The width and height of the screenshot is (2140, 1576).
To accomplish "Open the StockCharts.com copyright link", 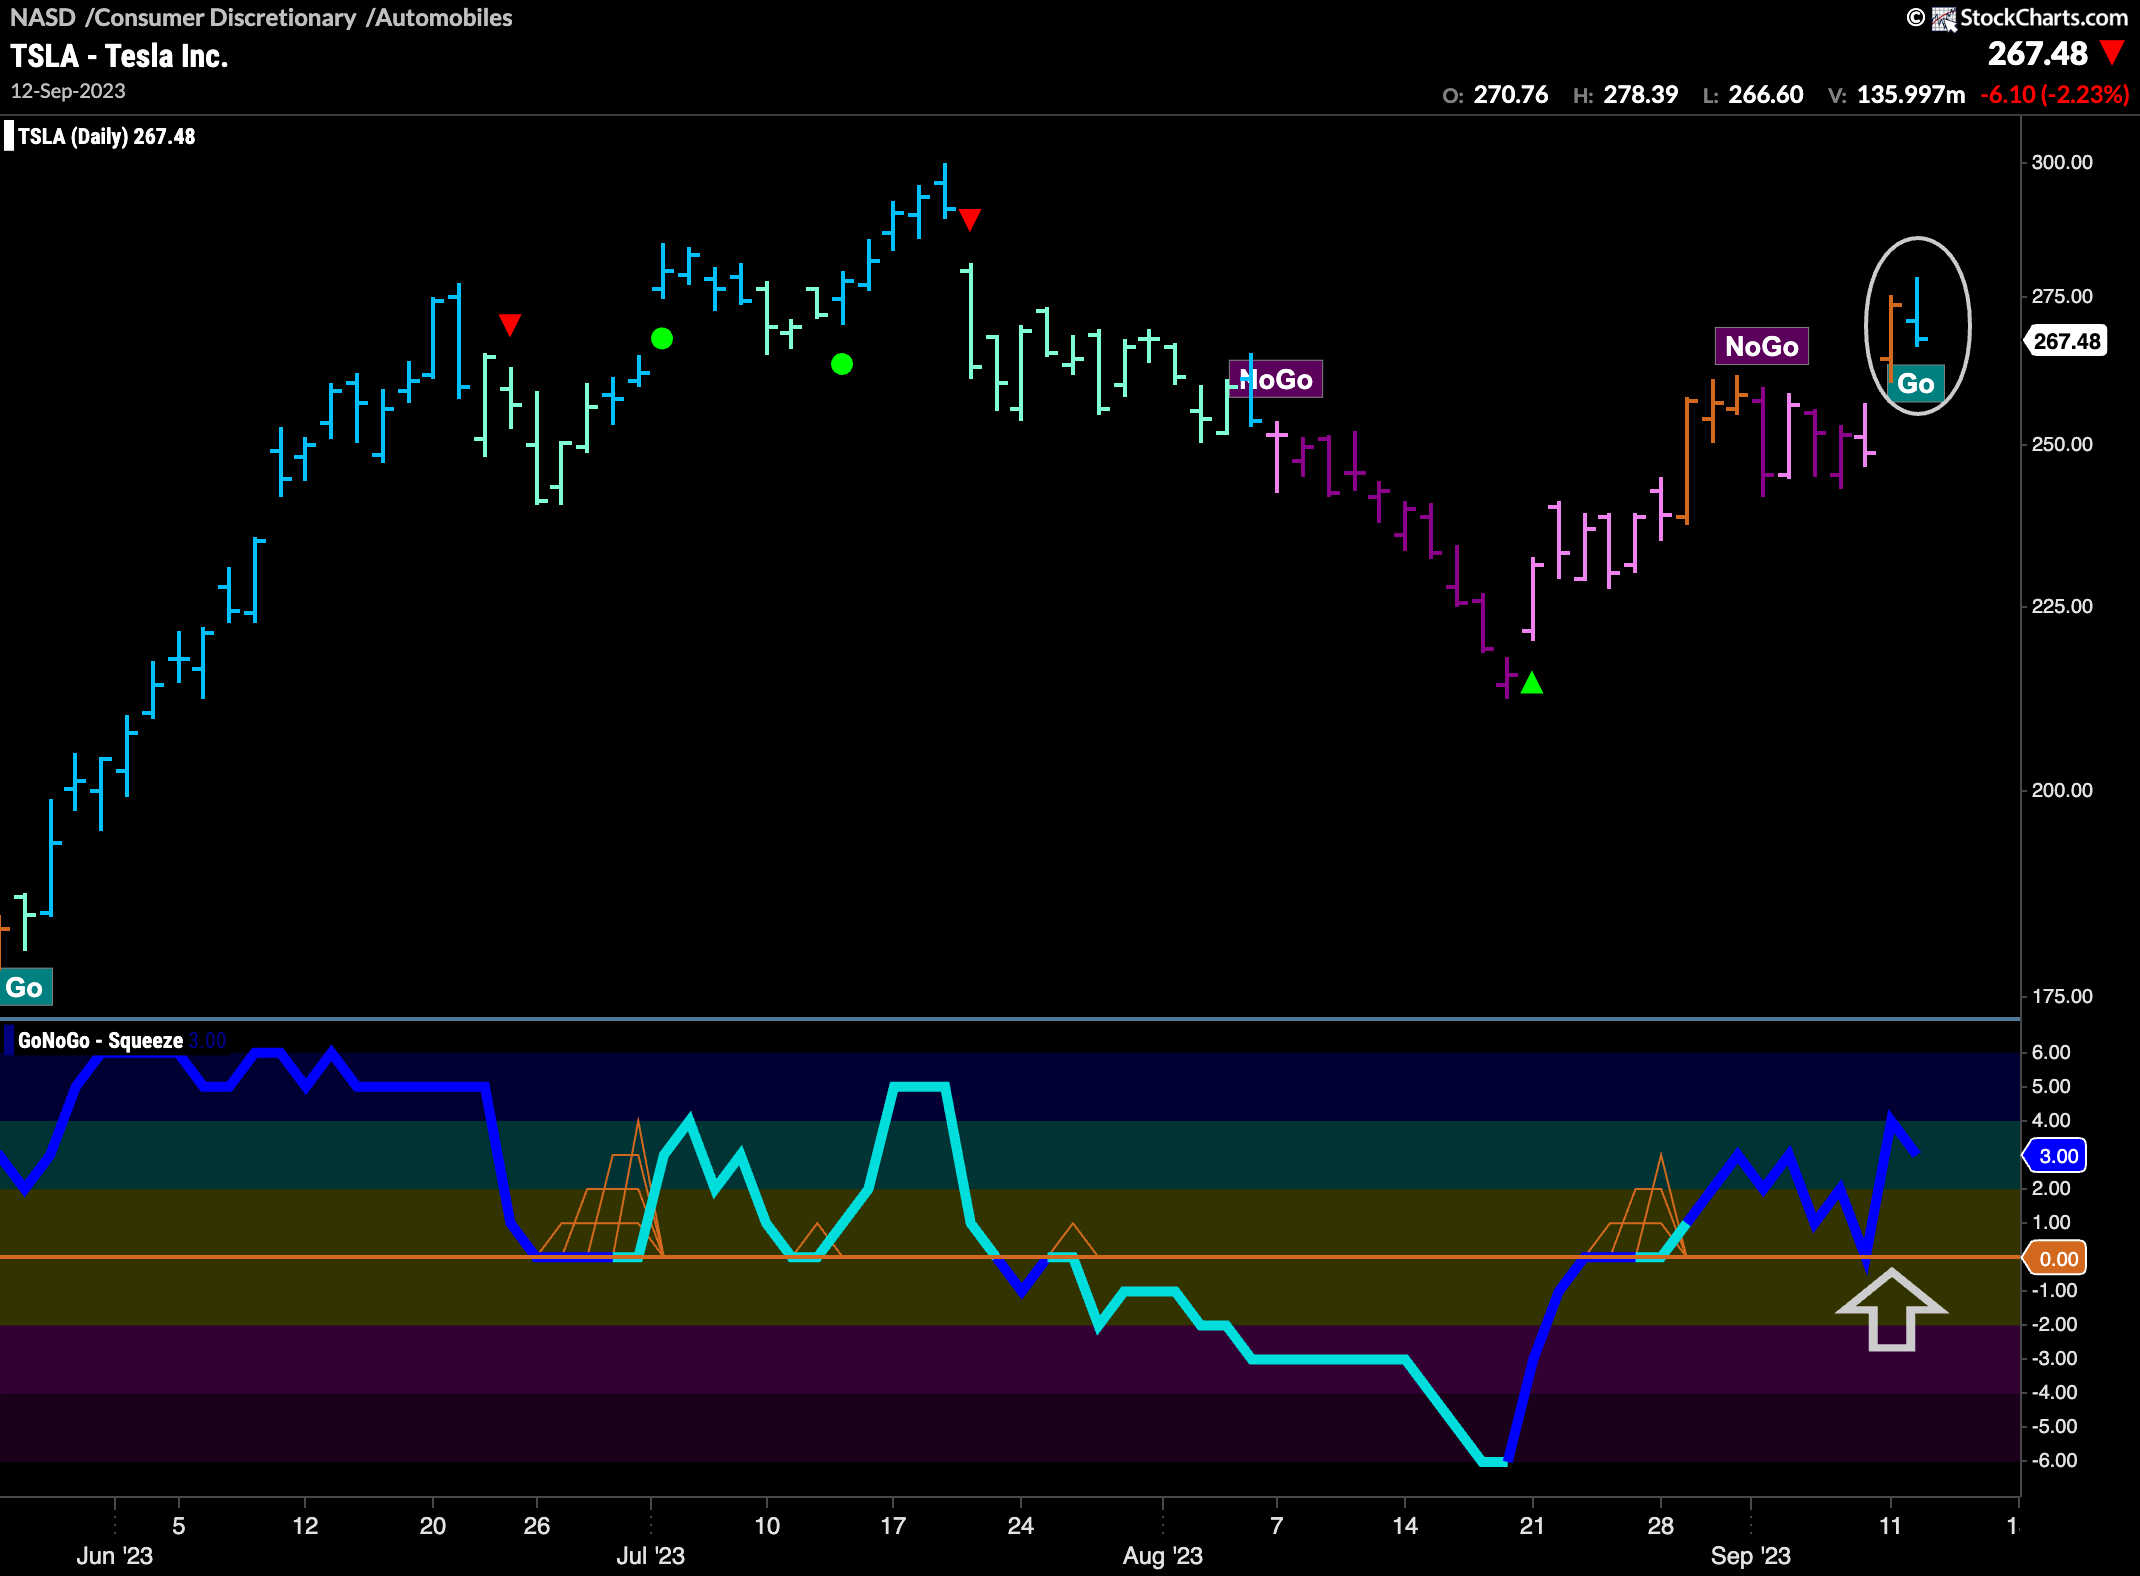I will [x=2018, y=18].
